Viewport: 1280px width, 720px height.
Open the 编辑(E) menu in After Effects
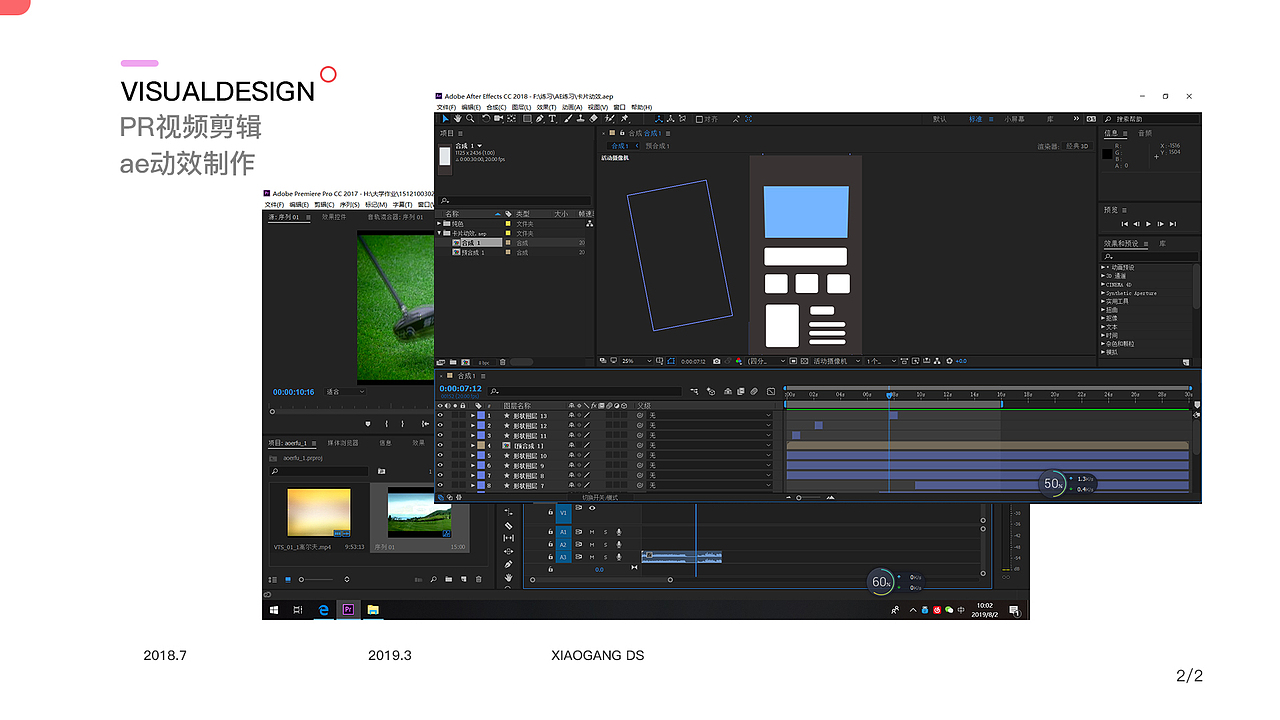(471, 107)
